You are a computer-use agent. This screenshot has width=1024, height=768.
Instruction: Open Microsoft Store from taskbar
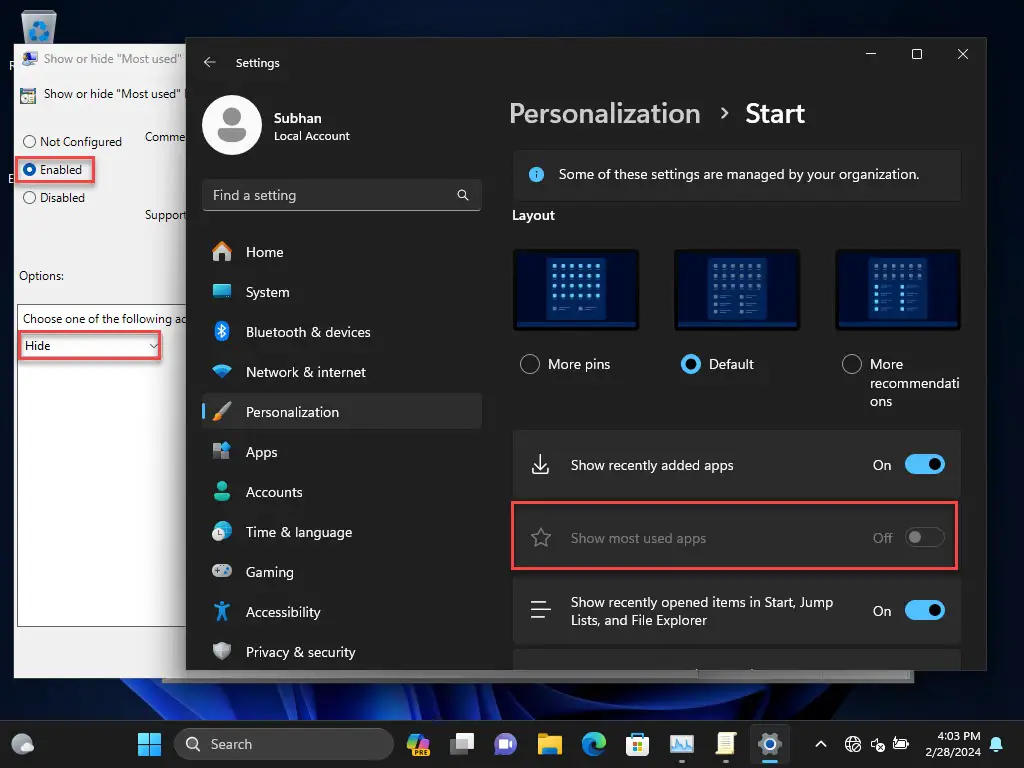637,744
